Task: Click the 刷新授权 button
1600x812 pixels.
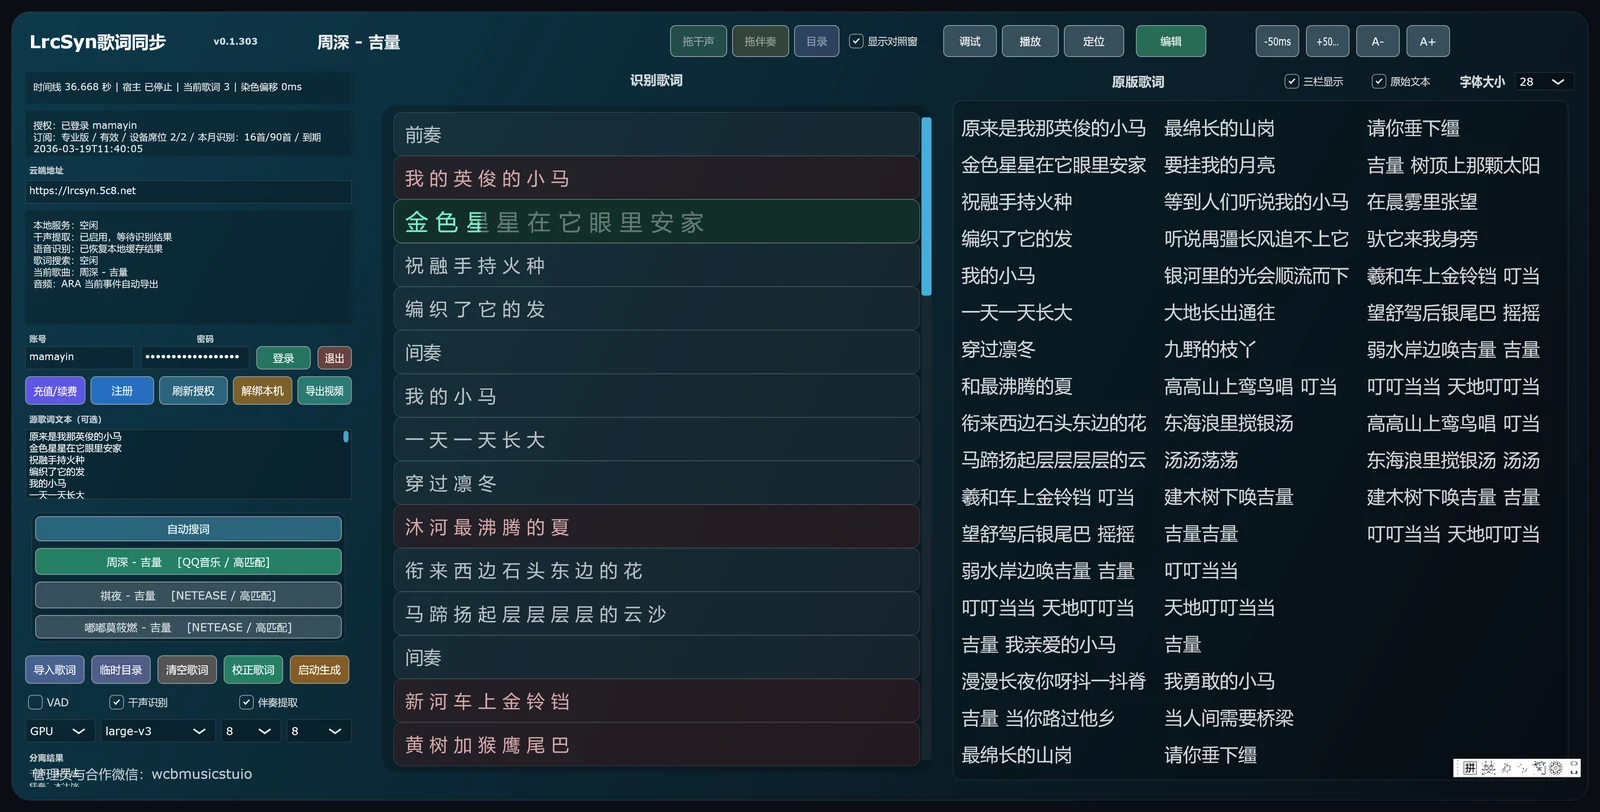Action: pos(193,391)
